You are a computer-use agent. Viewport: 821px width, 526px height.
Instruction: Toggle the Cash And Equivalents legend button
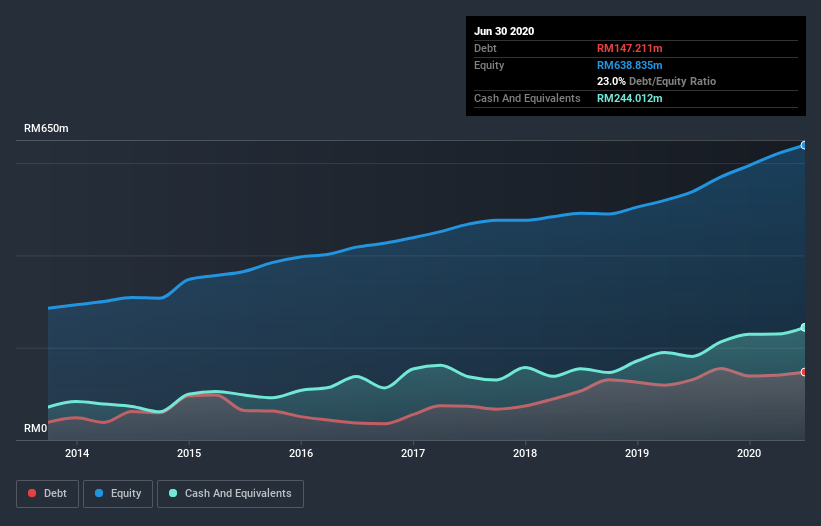230,493
